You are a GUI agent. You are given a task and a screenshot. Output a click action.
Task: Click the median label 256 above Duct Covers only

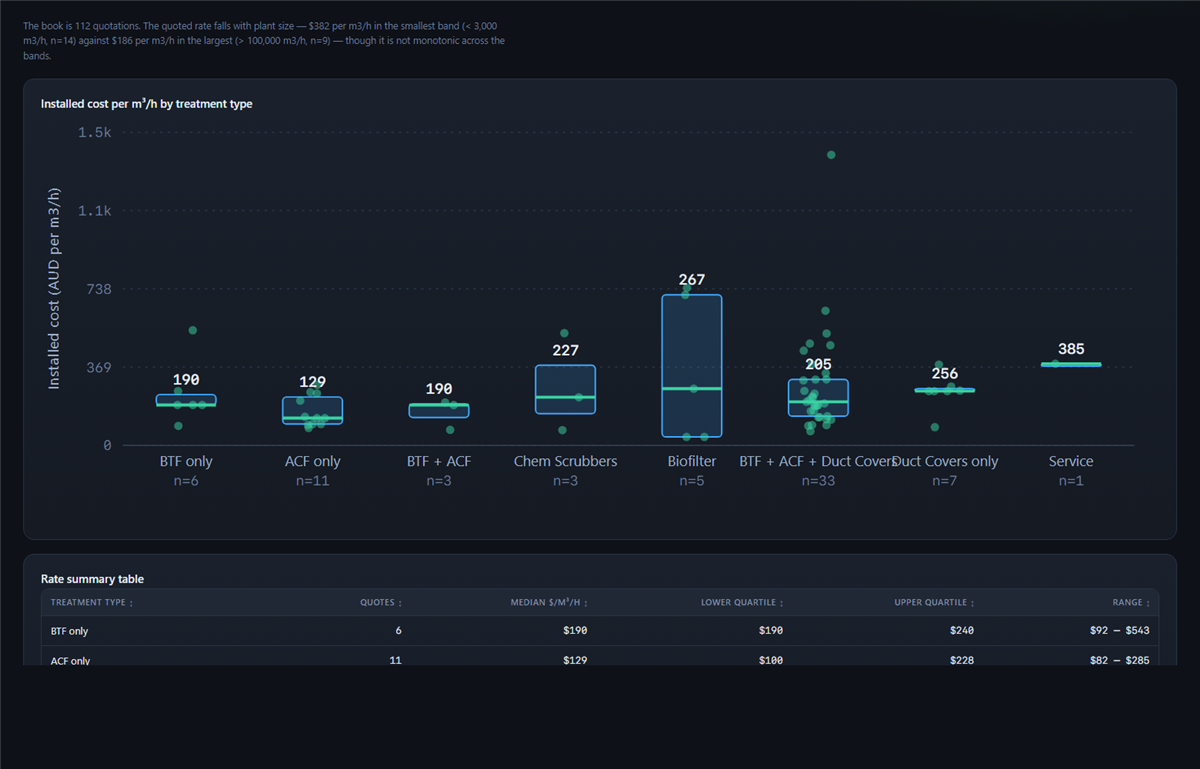[x=945, y=374]
